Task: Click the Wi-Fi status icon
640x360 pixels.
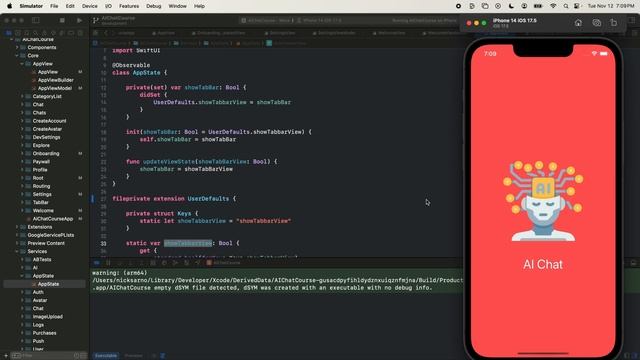Action: tap(553, 6)
